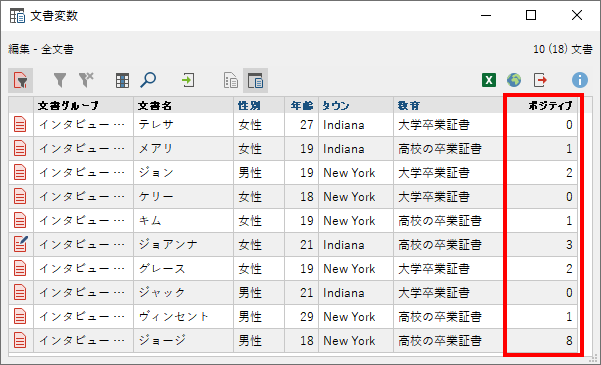Open search with the magnifier icon
Viewport: 601px width, 365px height.
(x=148, y=80)
